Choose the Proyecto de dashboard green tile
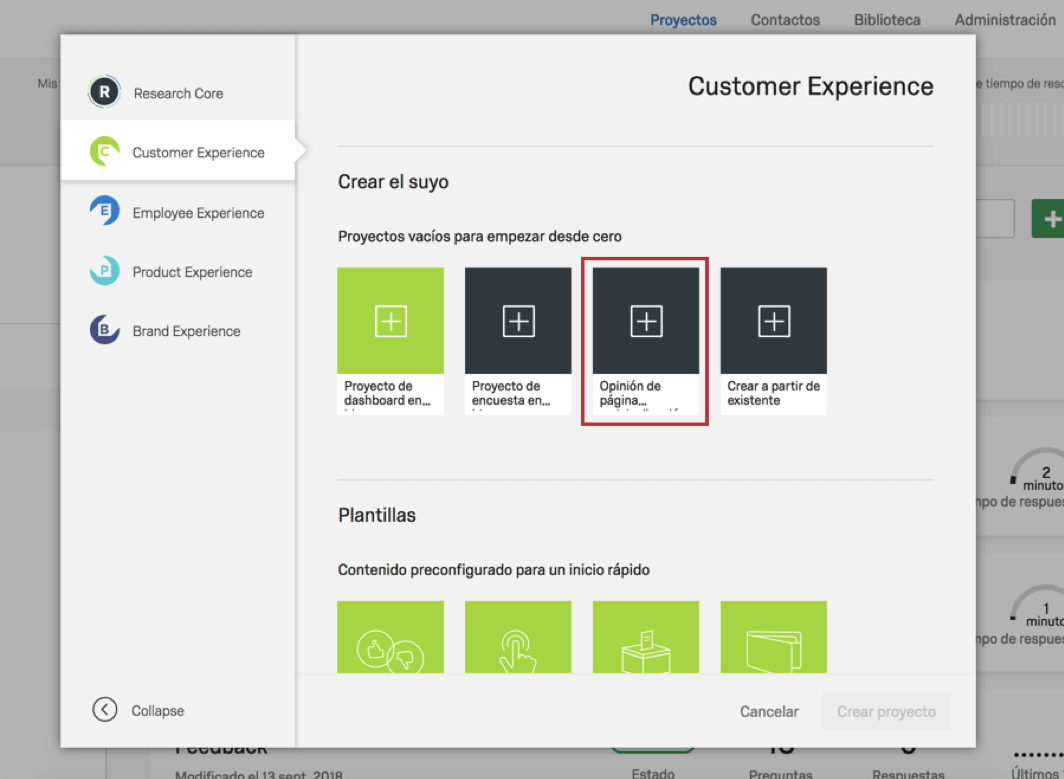The width and height of the screenshot is (1064, 779). 390,341
